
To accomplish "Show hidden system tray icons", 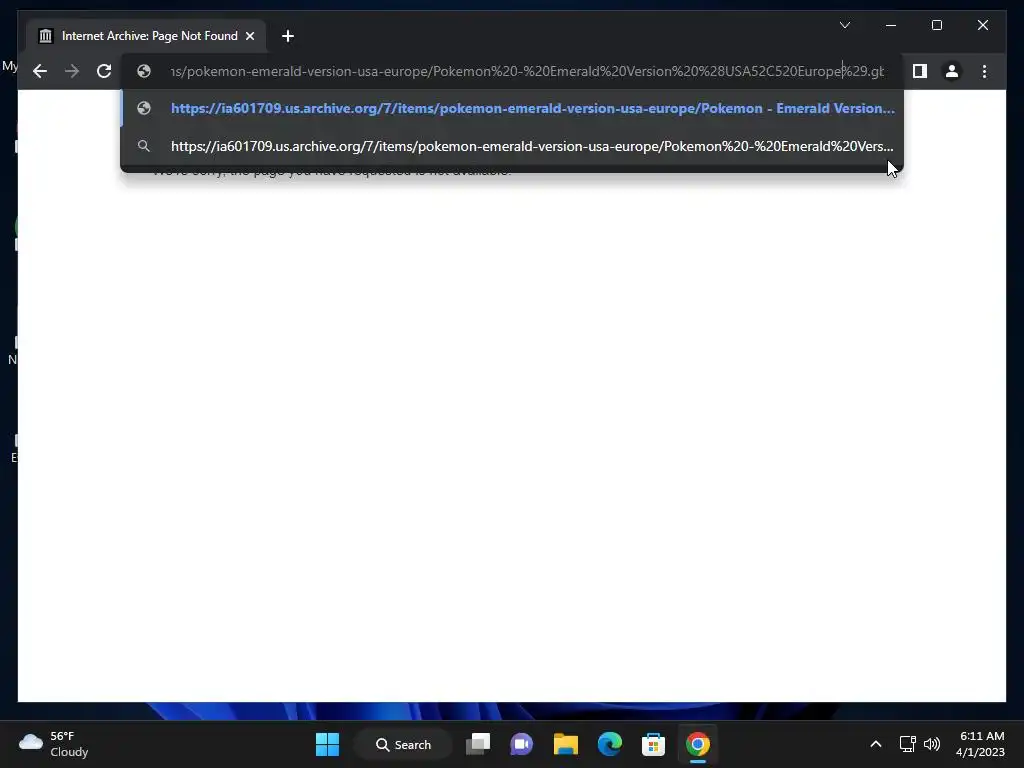I will [876, 744].
